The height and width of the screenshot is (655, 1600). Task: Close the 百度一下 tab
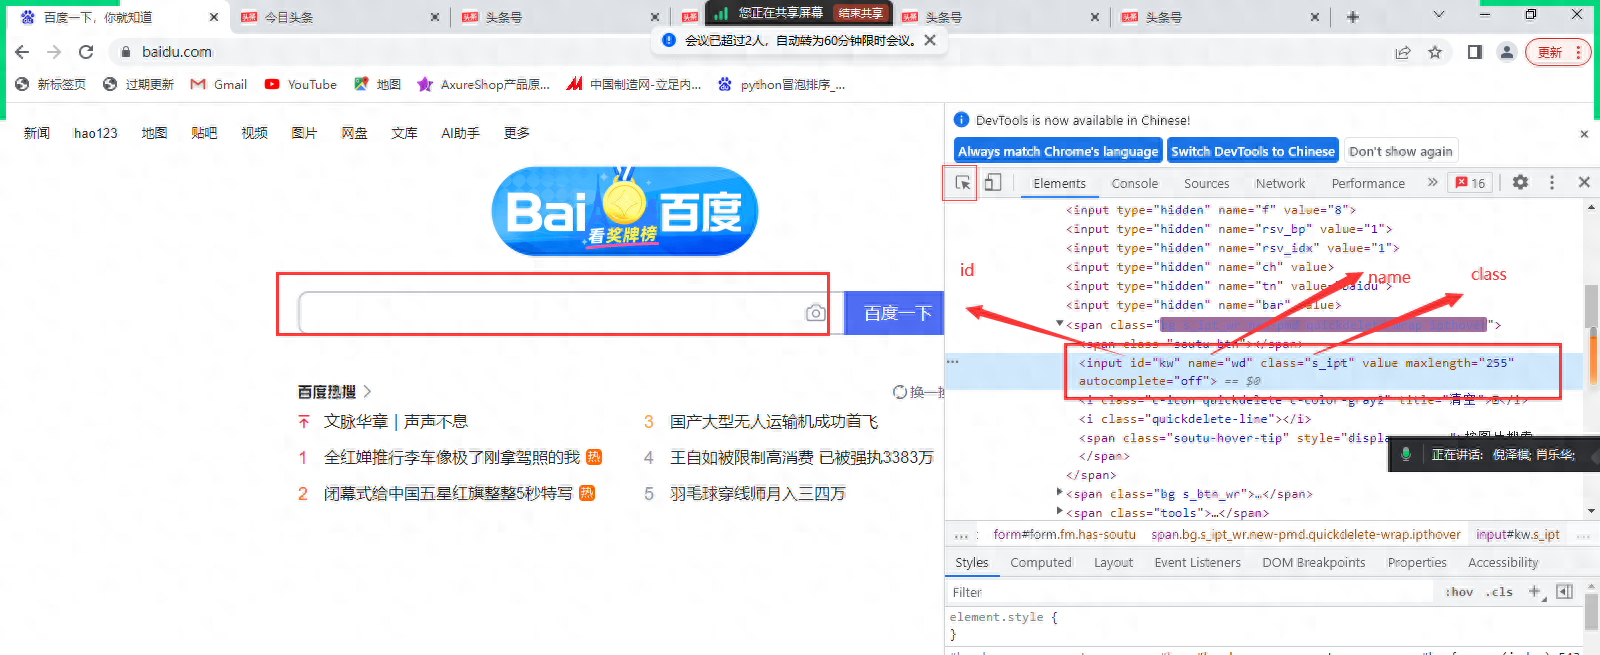point(214,17)
